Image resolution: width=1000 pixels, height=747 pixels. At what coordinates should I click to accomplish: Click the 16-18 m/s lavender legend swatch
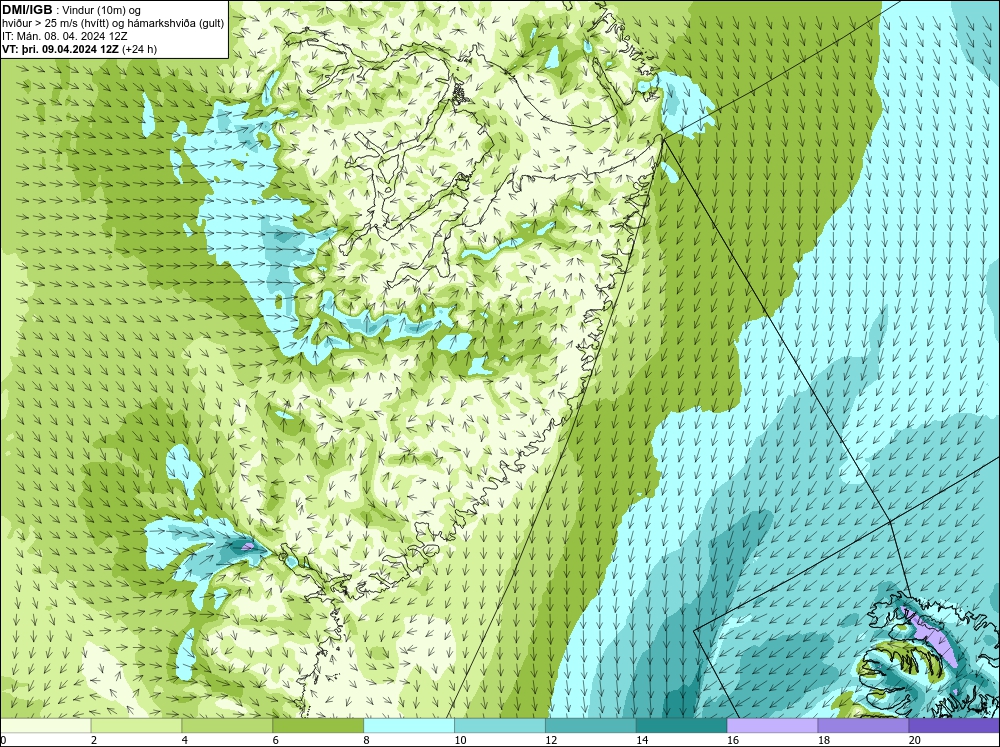772,725
